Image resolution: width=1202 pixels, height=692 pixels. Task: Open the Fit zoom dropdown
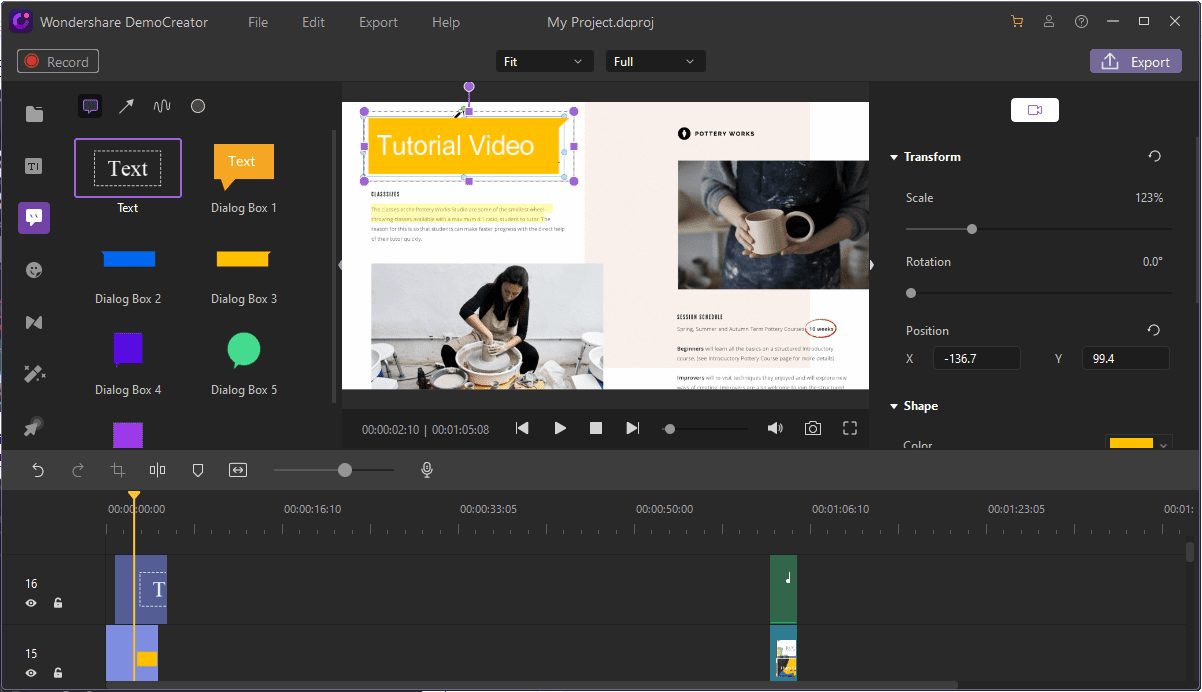545,62
